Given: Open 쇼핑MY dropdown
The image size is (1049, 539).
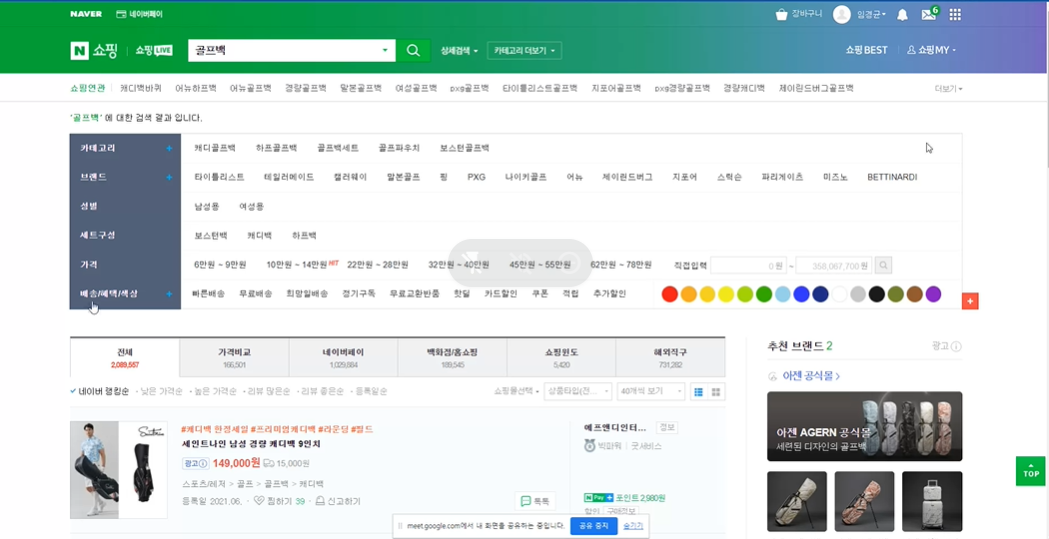Looking at the screenshot, I should click(x=931, y=50).
